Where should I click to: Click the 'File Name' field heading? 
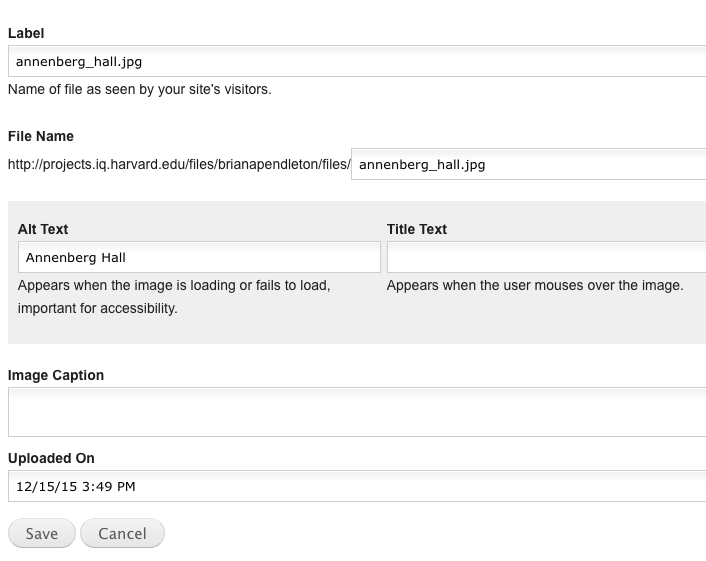(x=41, y=136)
